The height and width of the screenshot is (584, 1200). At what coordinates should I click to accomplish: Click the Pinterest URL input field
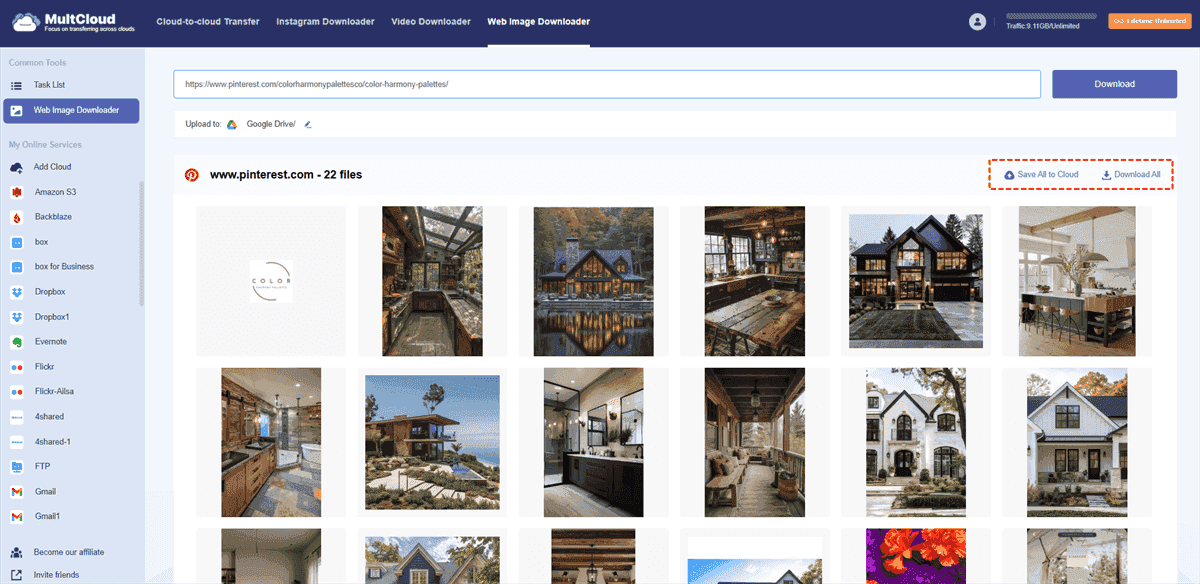tap(607, 84)
